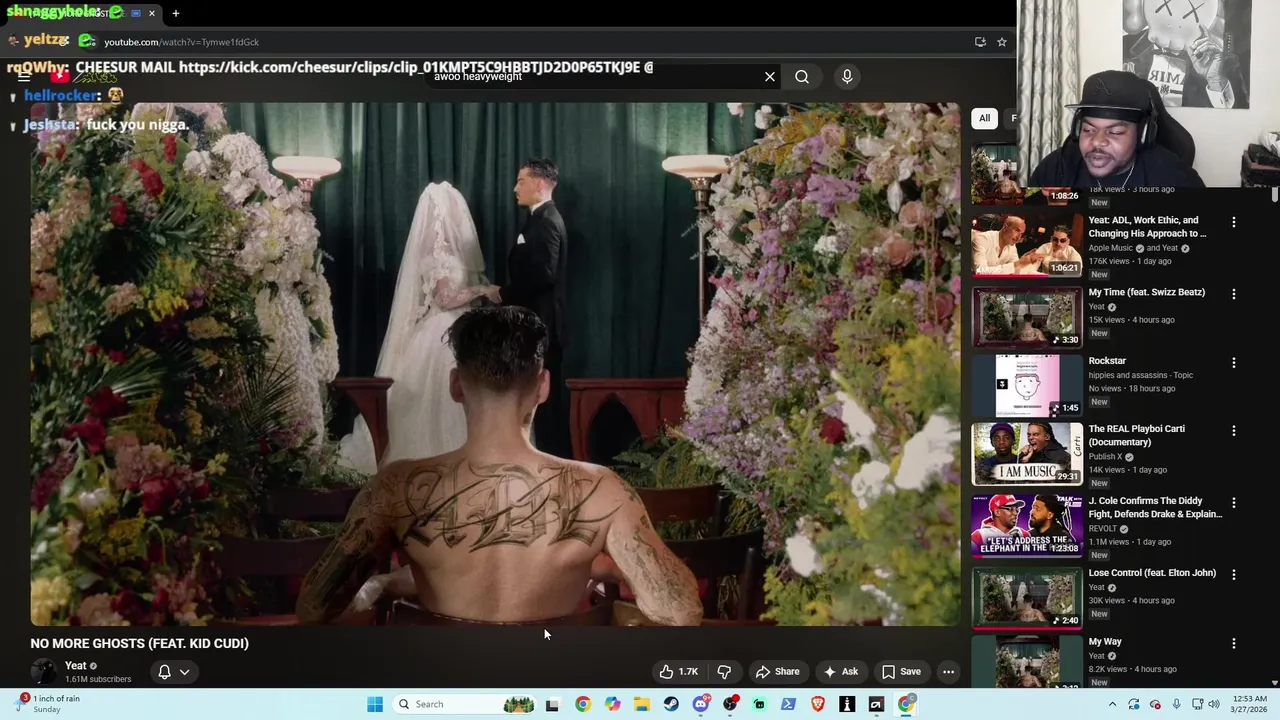
Task: Open J. Cole Confirms The Diddy Fight title
Action: [1155, 507]
